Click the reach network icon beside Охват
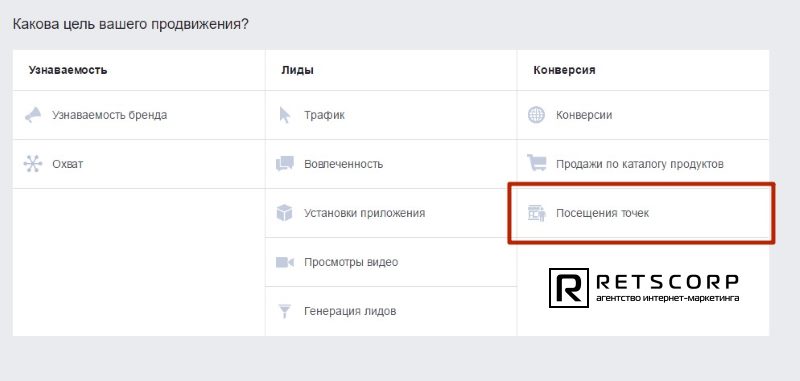Screen dimensions: 800x381 tap(33, 164)
